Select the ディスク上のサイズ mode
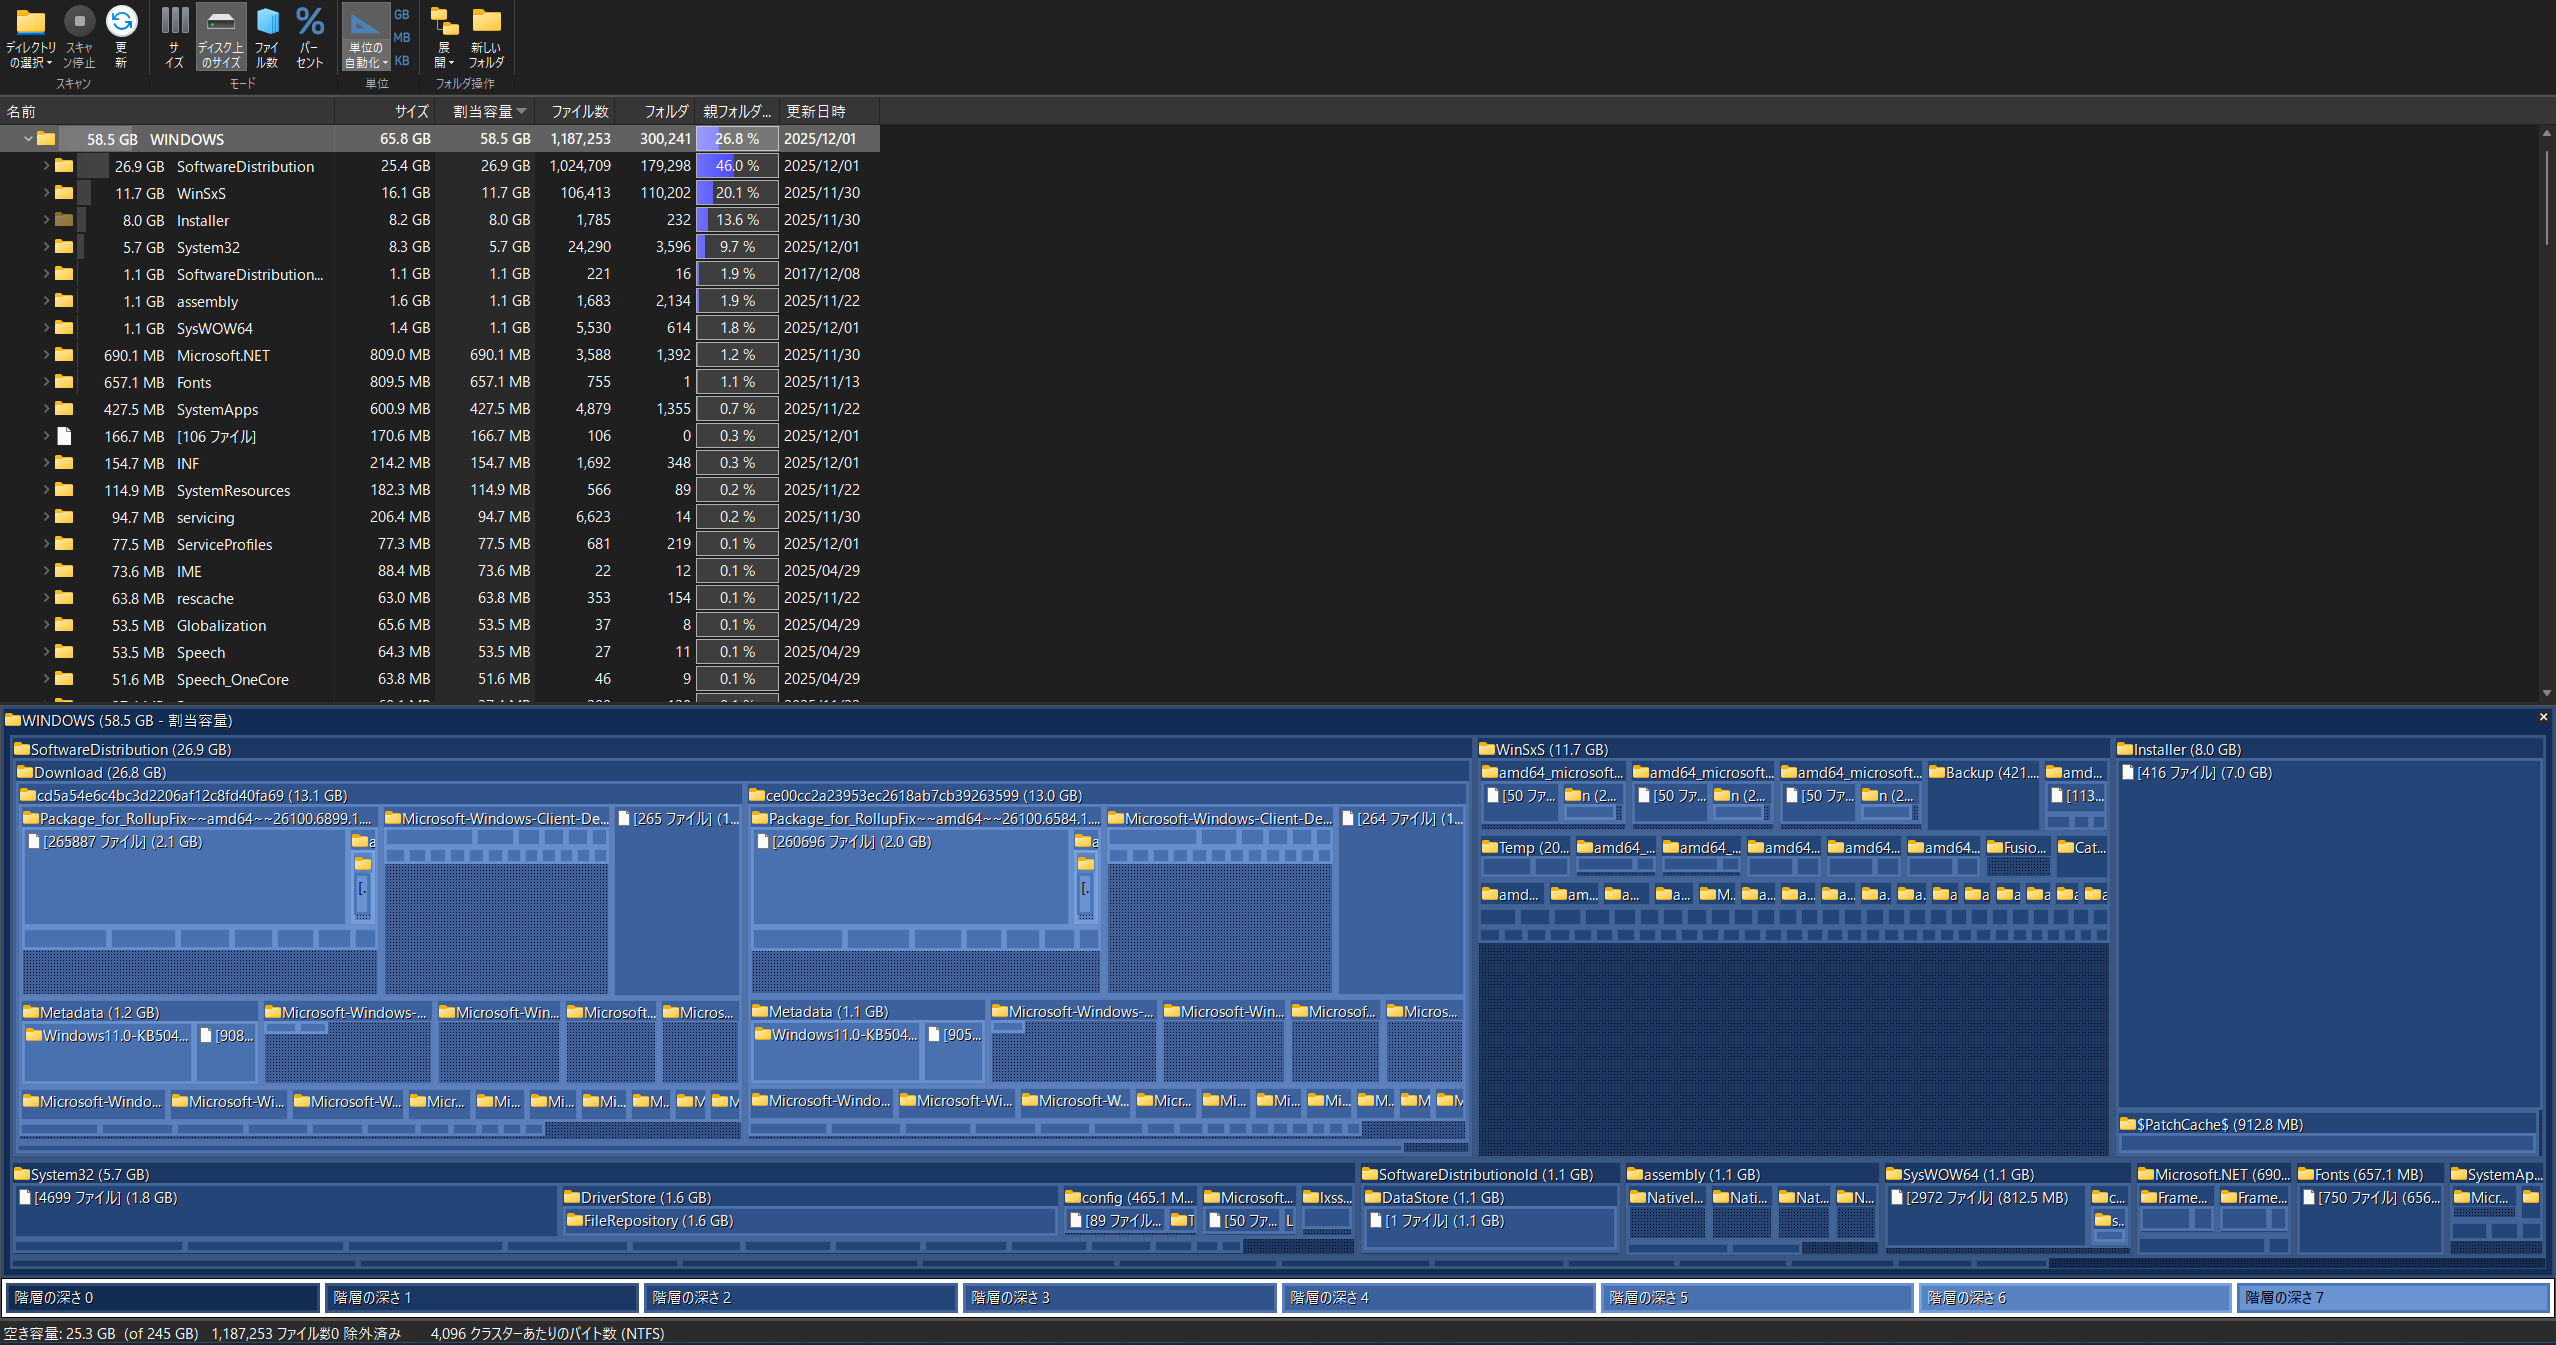The width and height of the screenshot is (2556, 1345). click(x=220, y=38)
